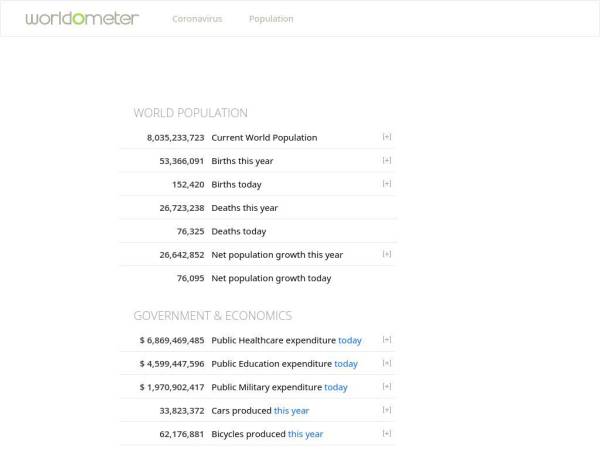The height and width of the screenshot is (450, 600).
Task: Expand Public Healthcare expenditure details
Action: point(387,340)
